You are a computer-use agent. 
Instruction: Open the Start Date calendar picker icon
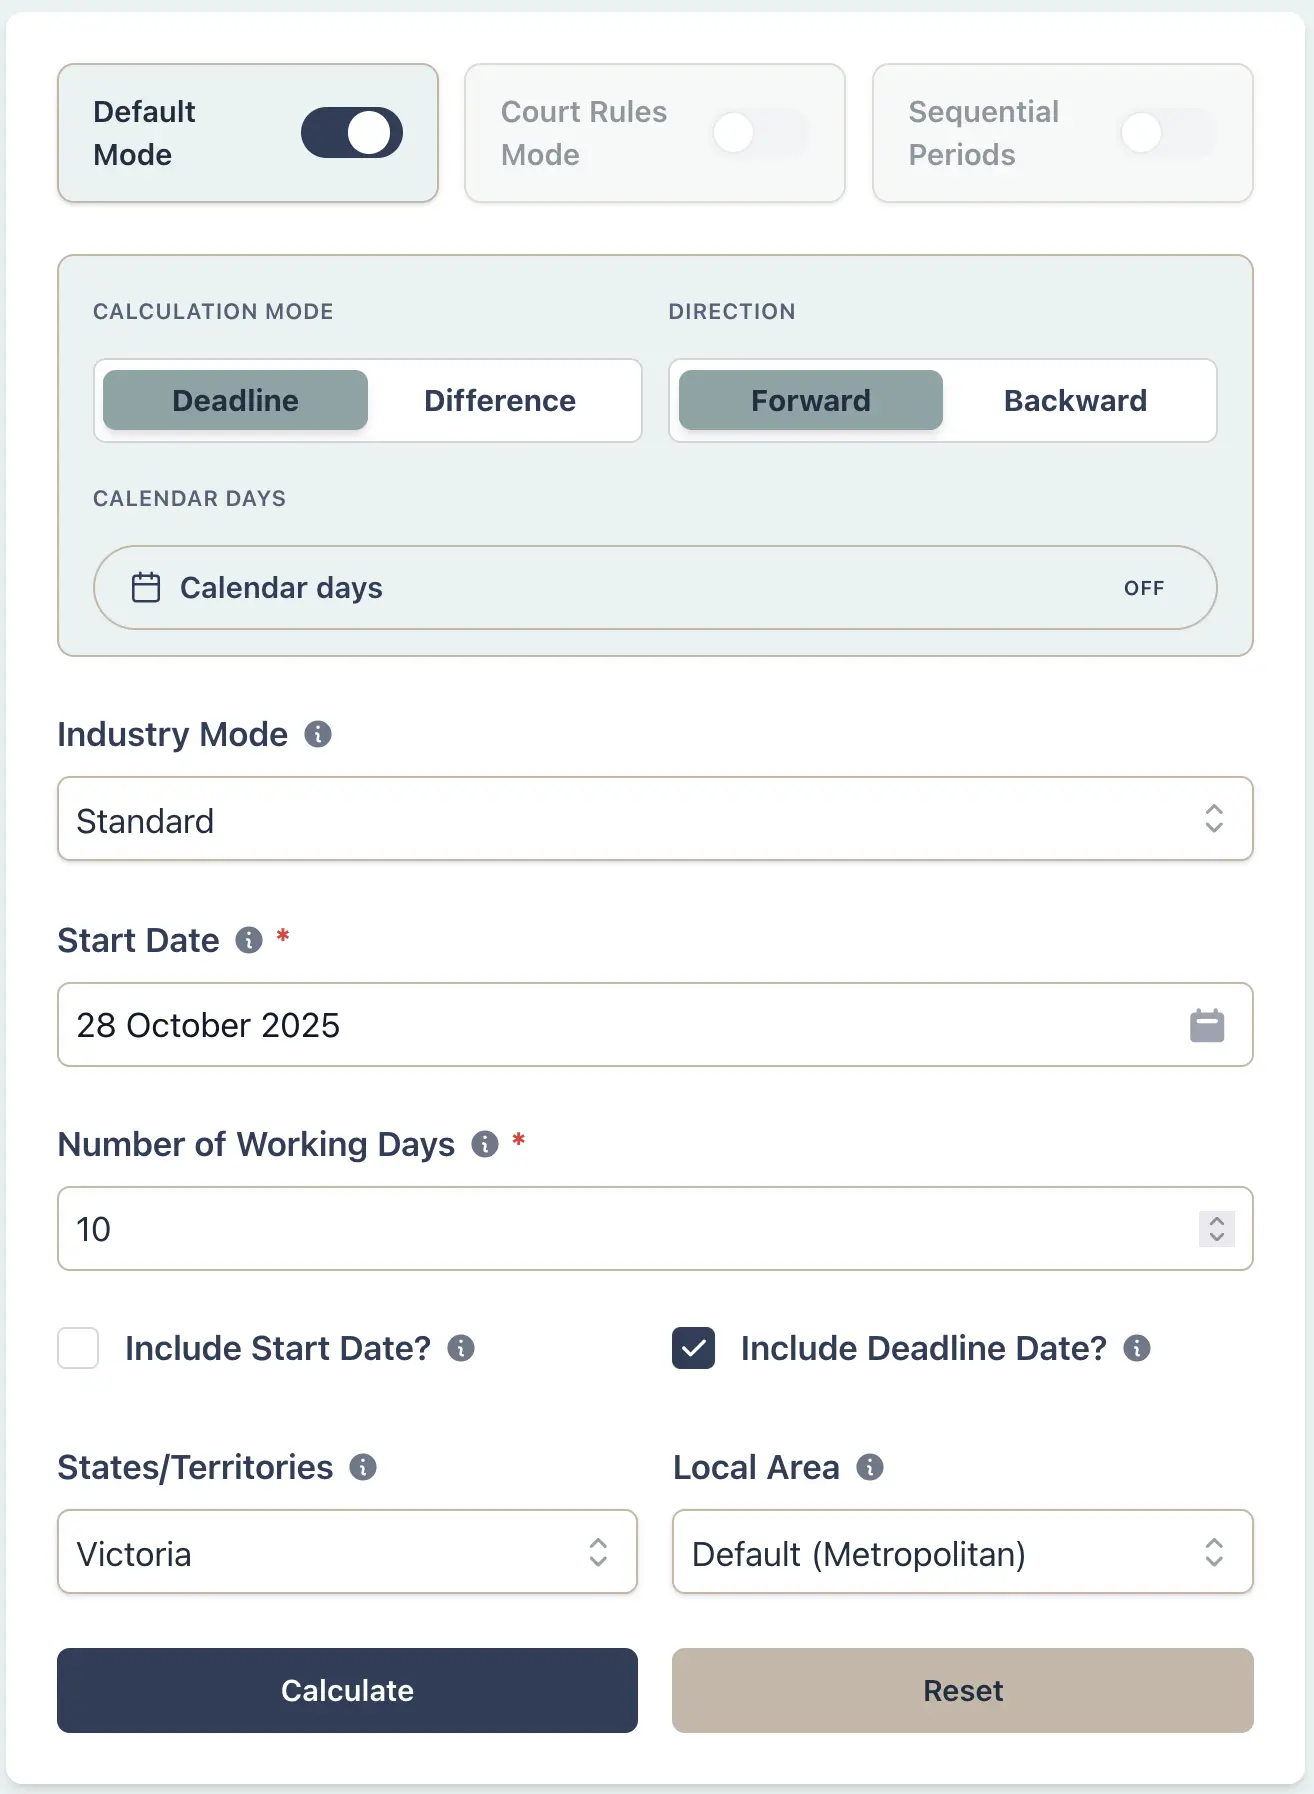click(1207, 1025)
